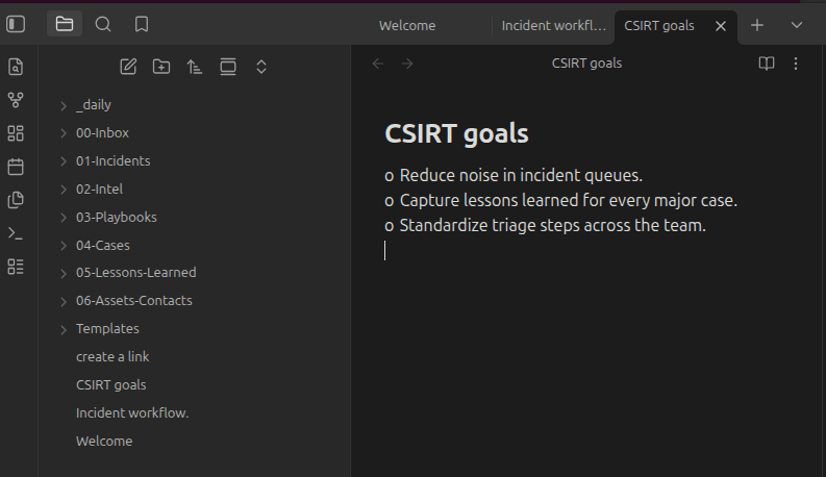This screenshot has height=477, width=826.
Task: Expand the 02-Intel folder
Action: (x=64, y=189)
